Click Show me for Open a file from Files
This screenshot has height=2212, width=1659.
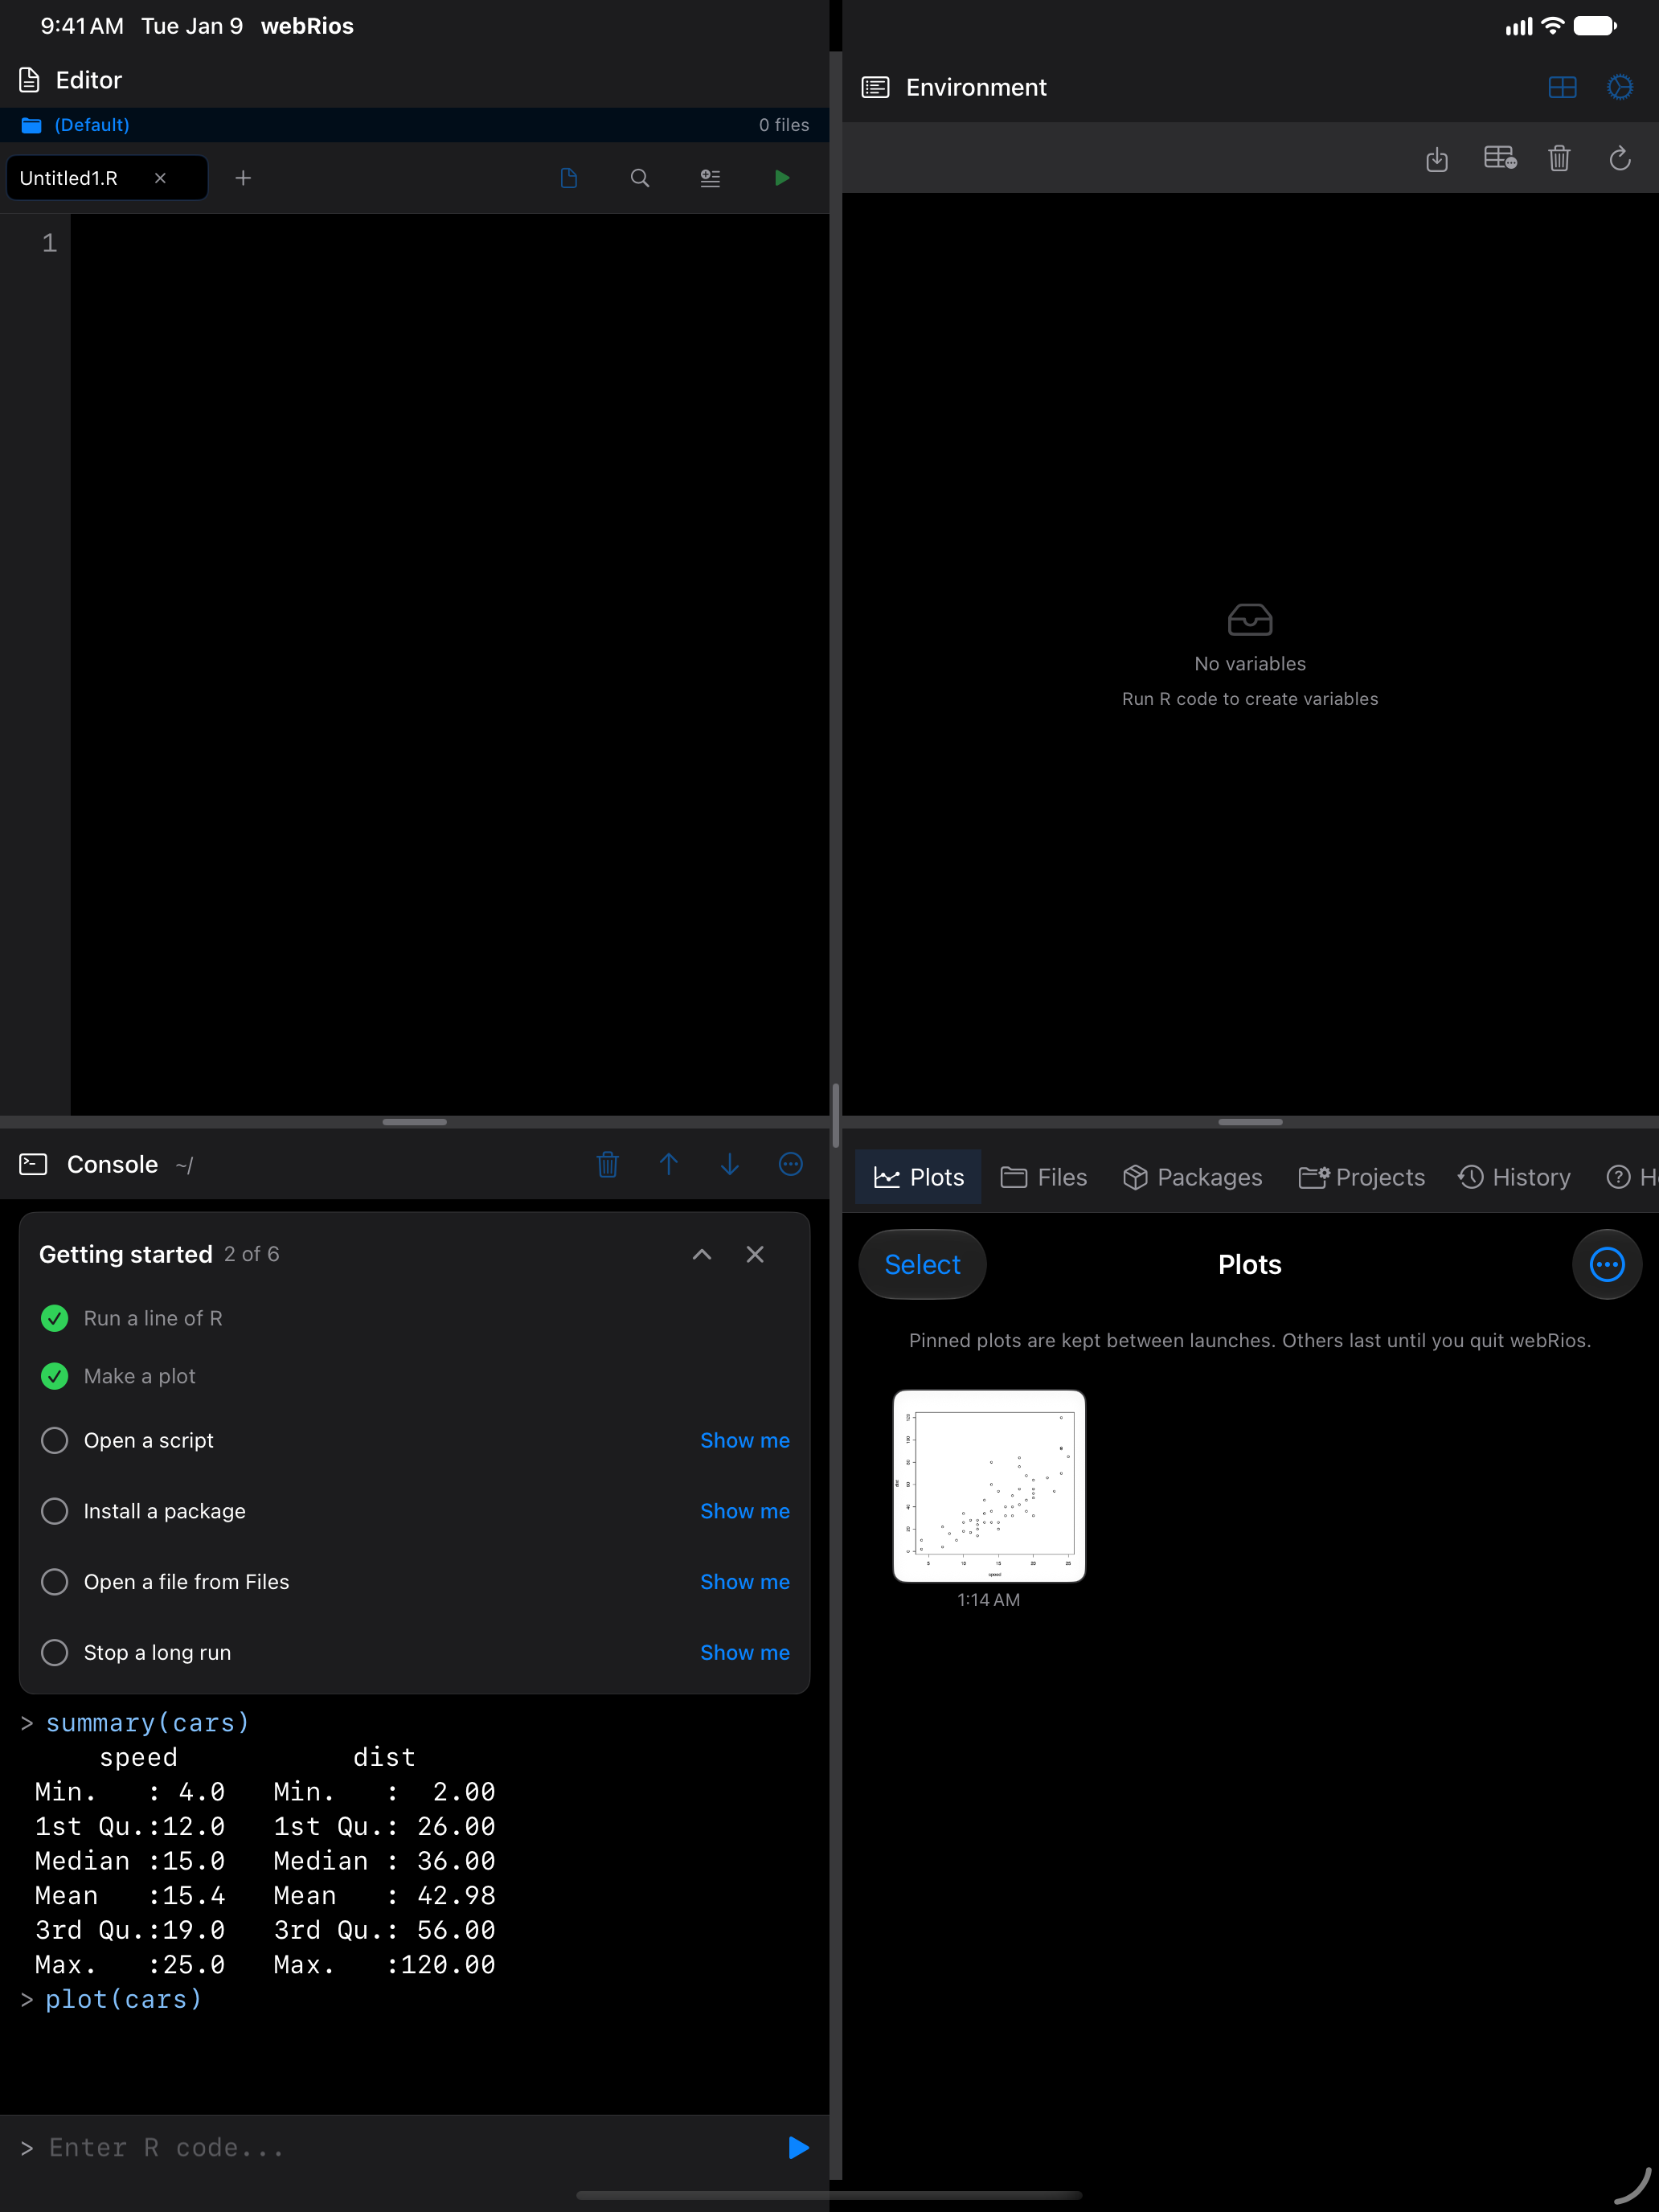[745, 1582]
